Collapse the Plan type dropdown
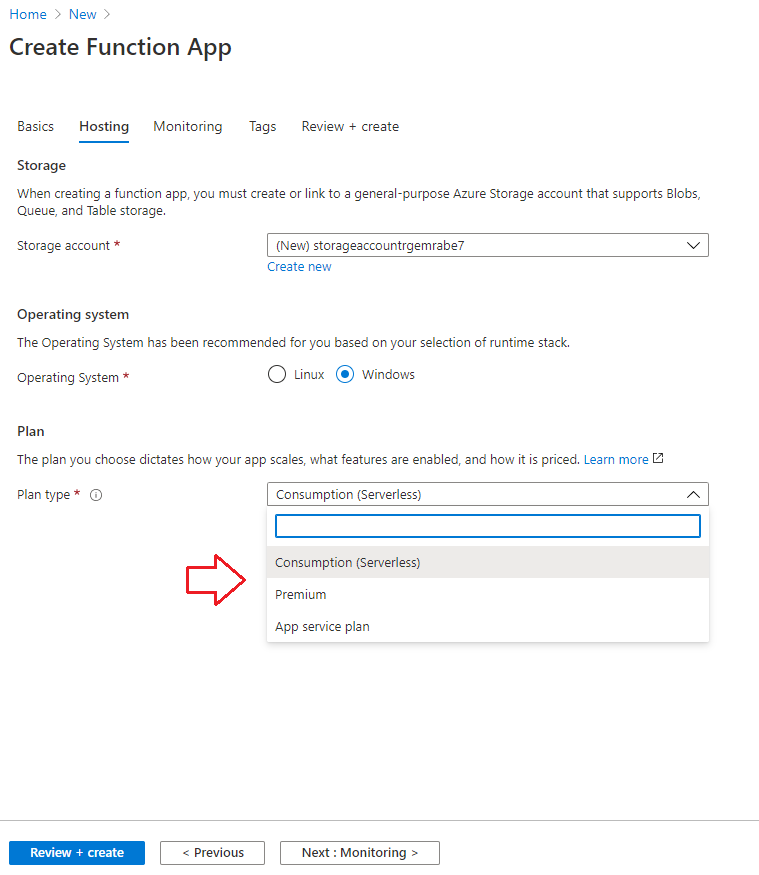759x875 pixels. pos(488,494)
